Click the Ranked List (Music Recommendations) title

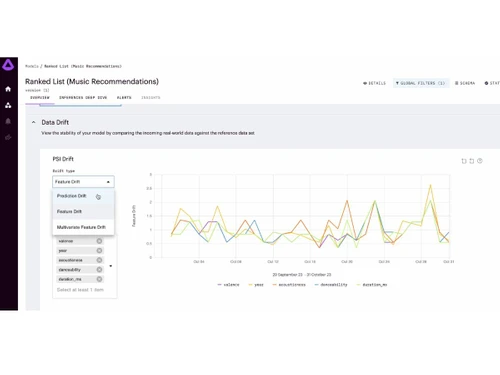(x=92, y=81)
